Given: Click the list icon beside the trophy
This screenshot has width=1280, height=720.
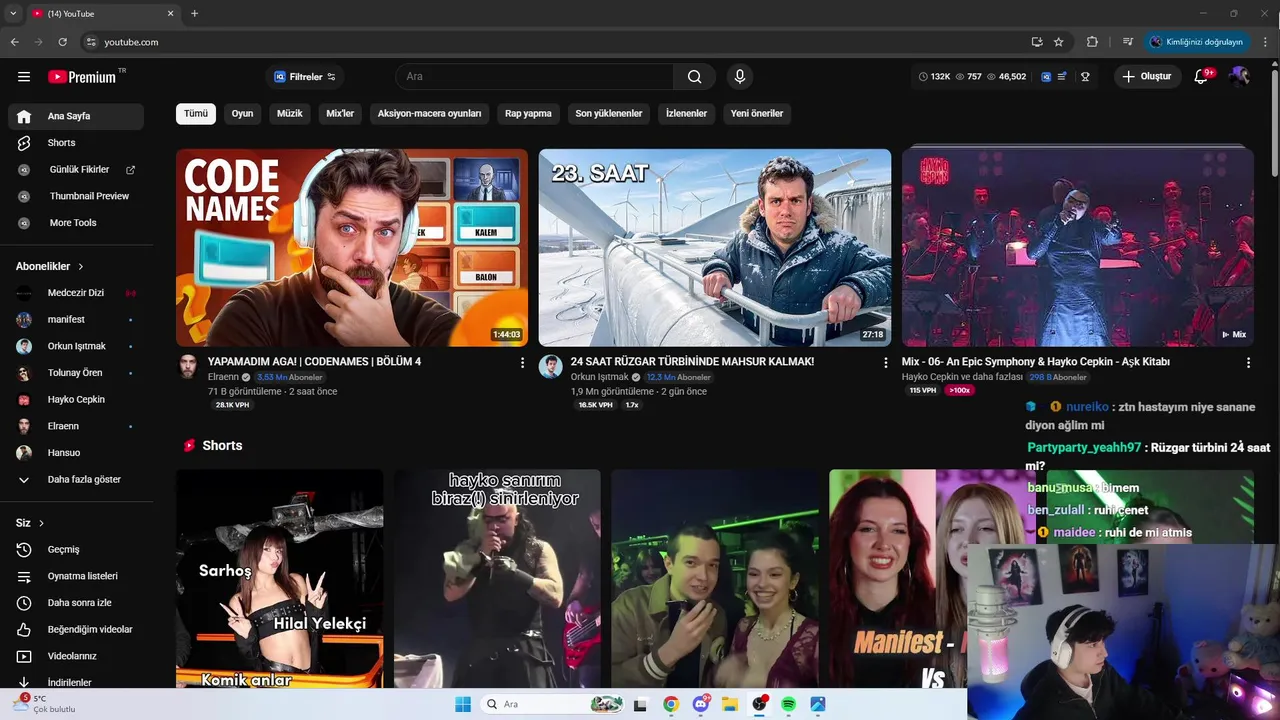Looking at the screenshot, I should [1062, 77].
